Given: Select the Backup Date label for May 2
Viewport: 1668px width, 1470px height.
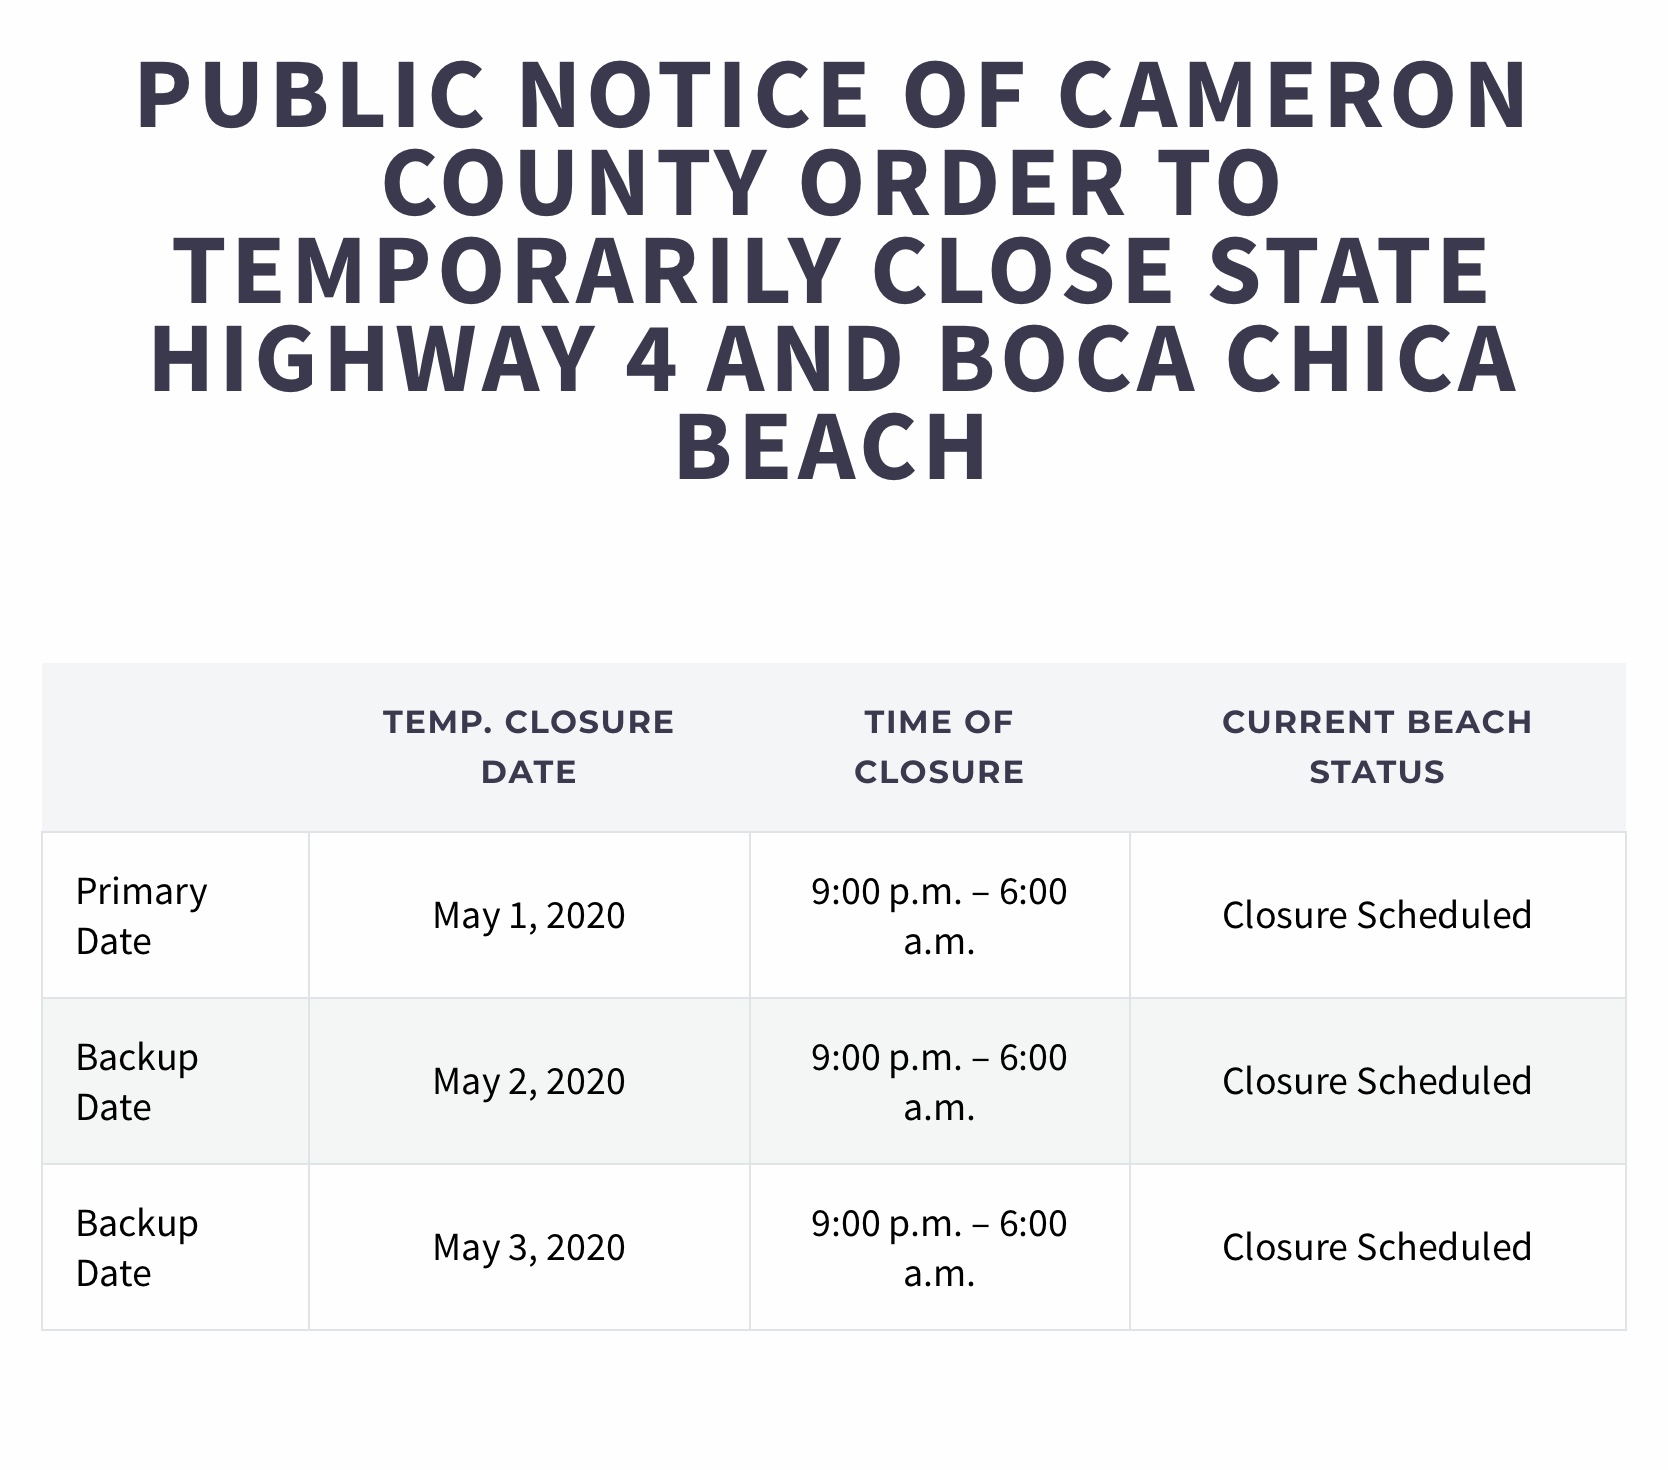Looking at the screenshot, I should point(137,1081).
